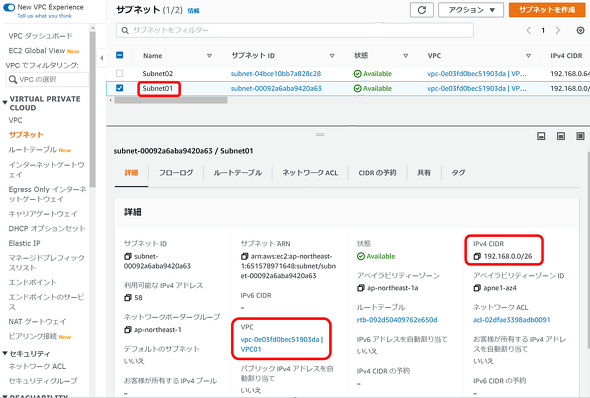Collapse the side navigation panel arrow
Screen dimensions: 590x398
click(102, 58)
